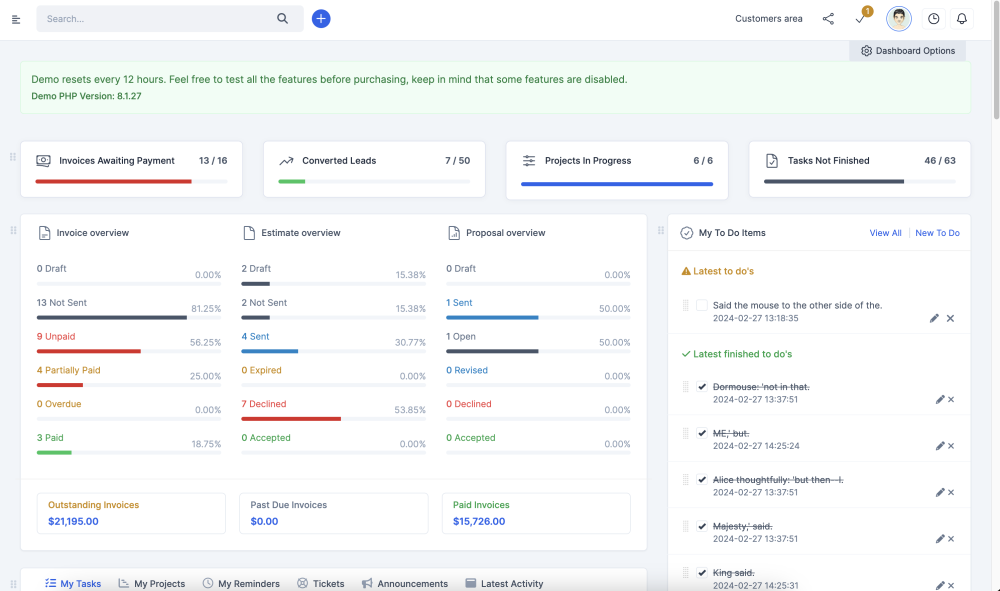The image size is (1000, 591).
Task: Collapse the sidebar with the hamburger icon
Action: tap(16, 18)
